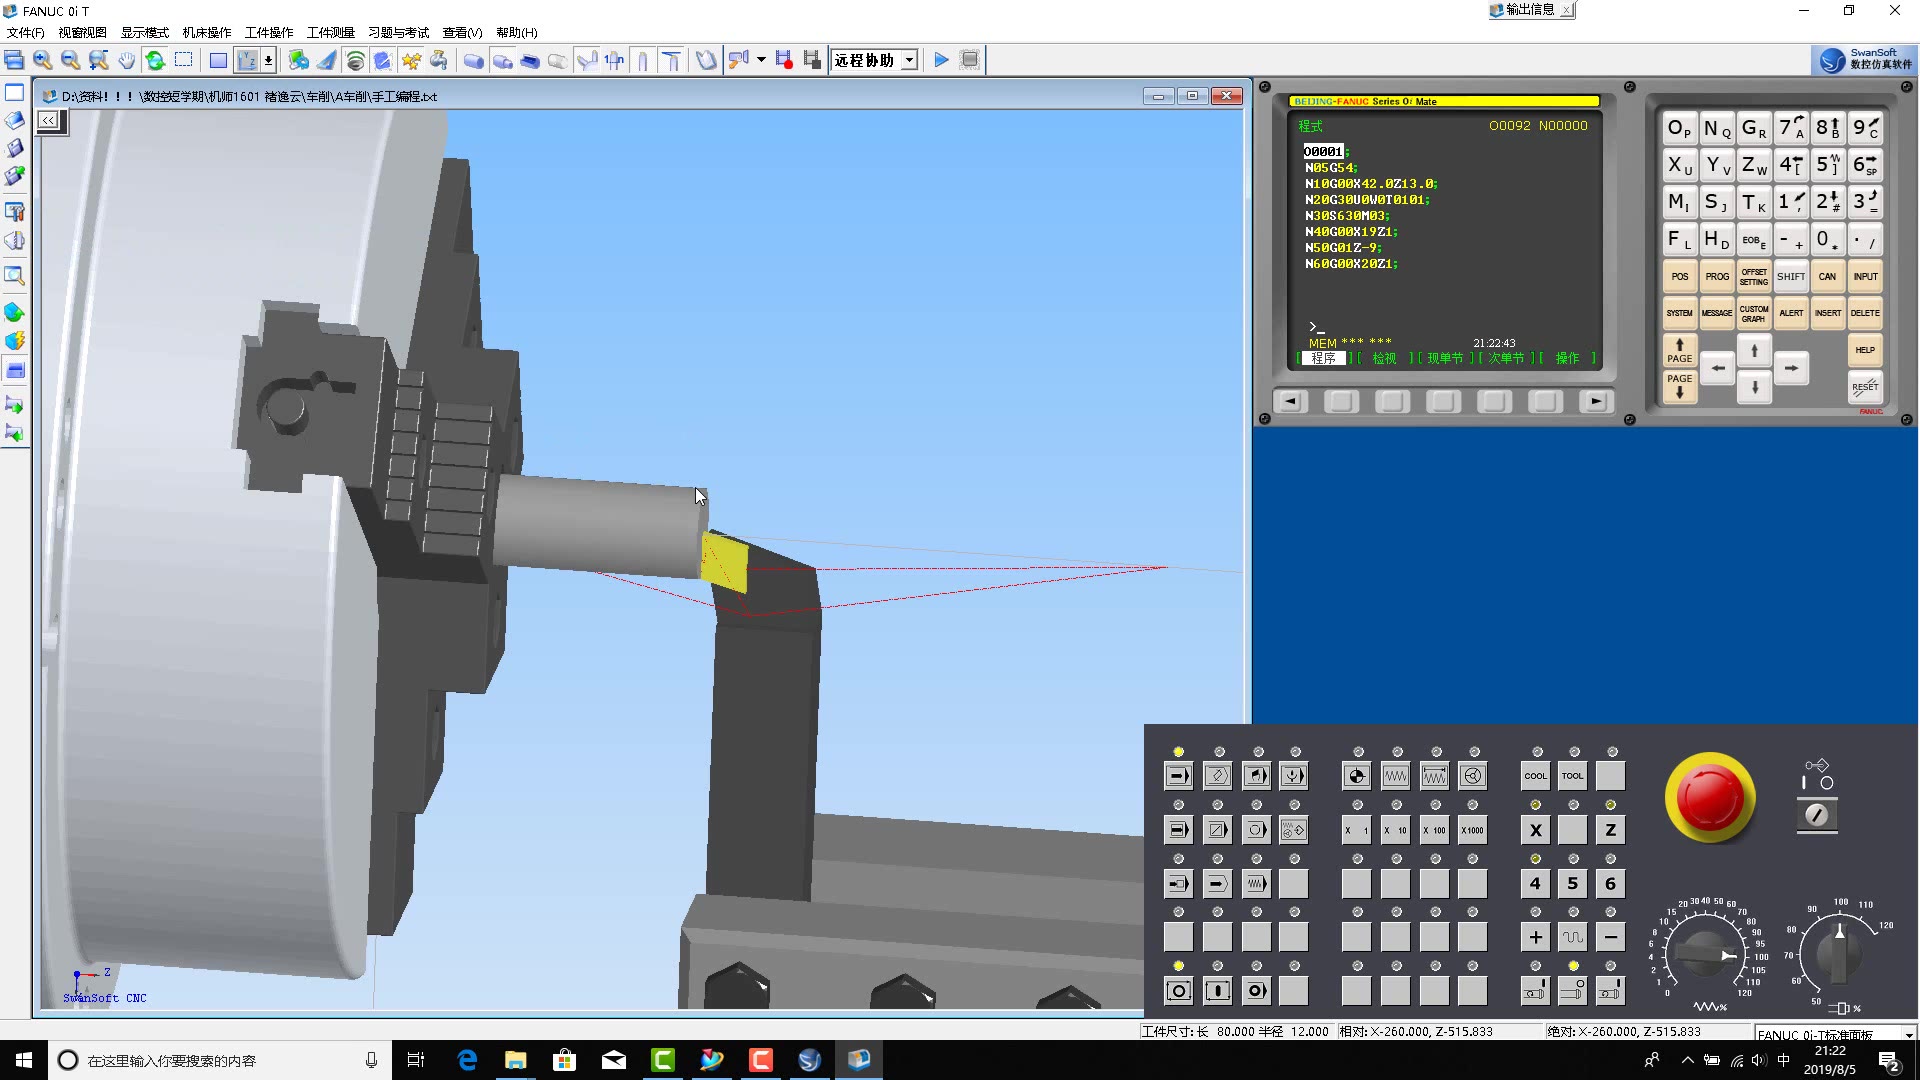This screenshot has width=1920, height=1080.
Task: Open the FANUC 0i-T标准面板 panel dropdown
Action: [x=1908, y=1034]
